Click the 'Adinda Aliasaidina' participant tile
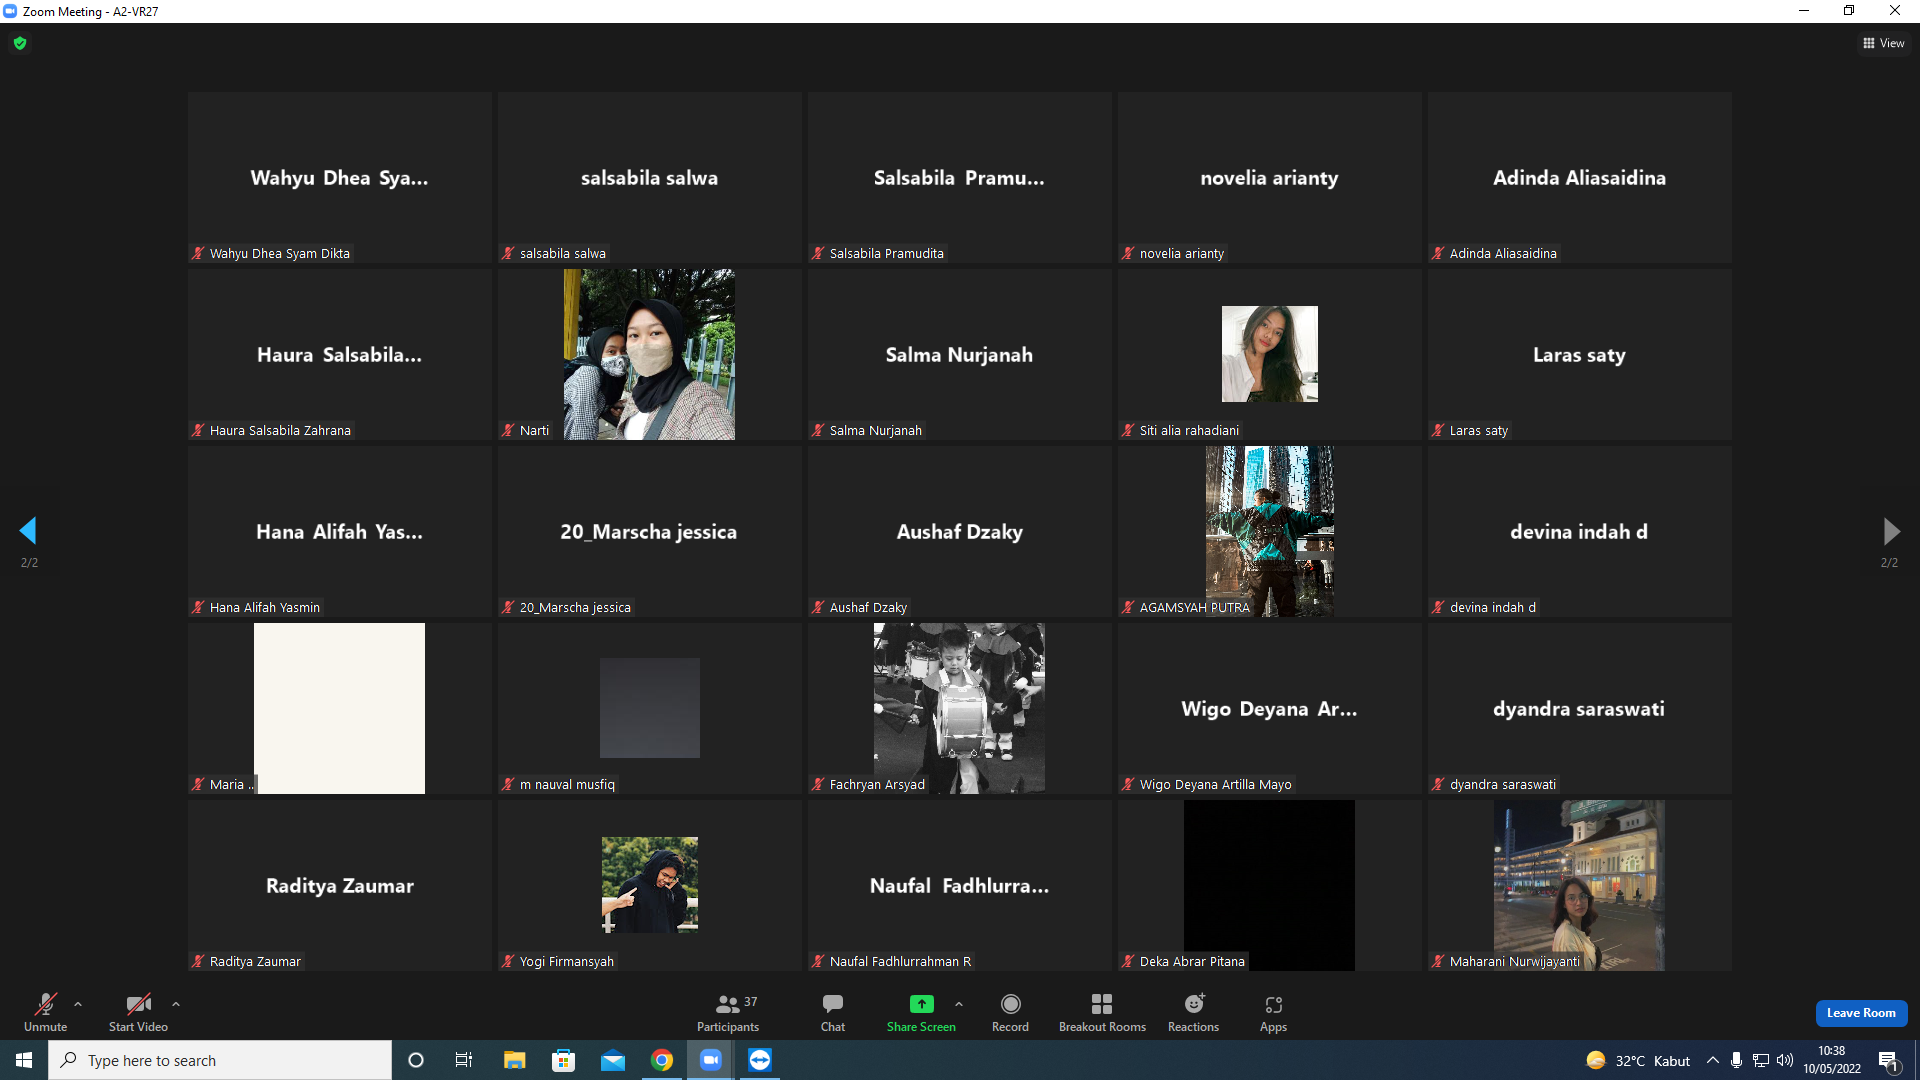This screenshot has width=1920, height=1080. [x=1580, y=178]
